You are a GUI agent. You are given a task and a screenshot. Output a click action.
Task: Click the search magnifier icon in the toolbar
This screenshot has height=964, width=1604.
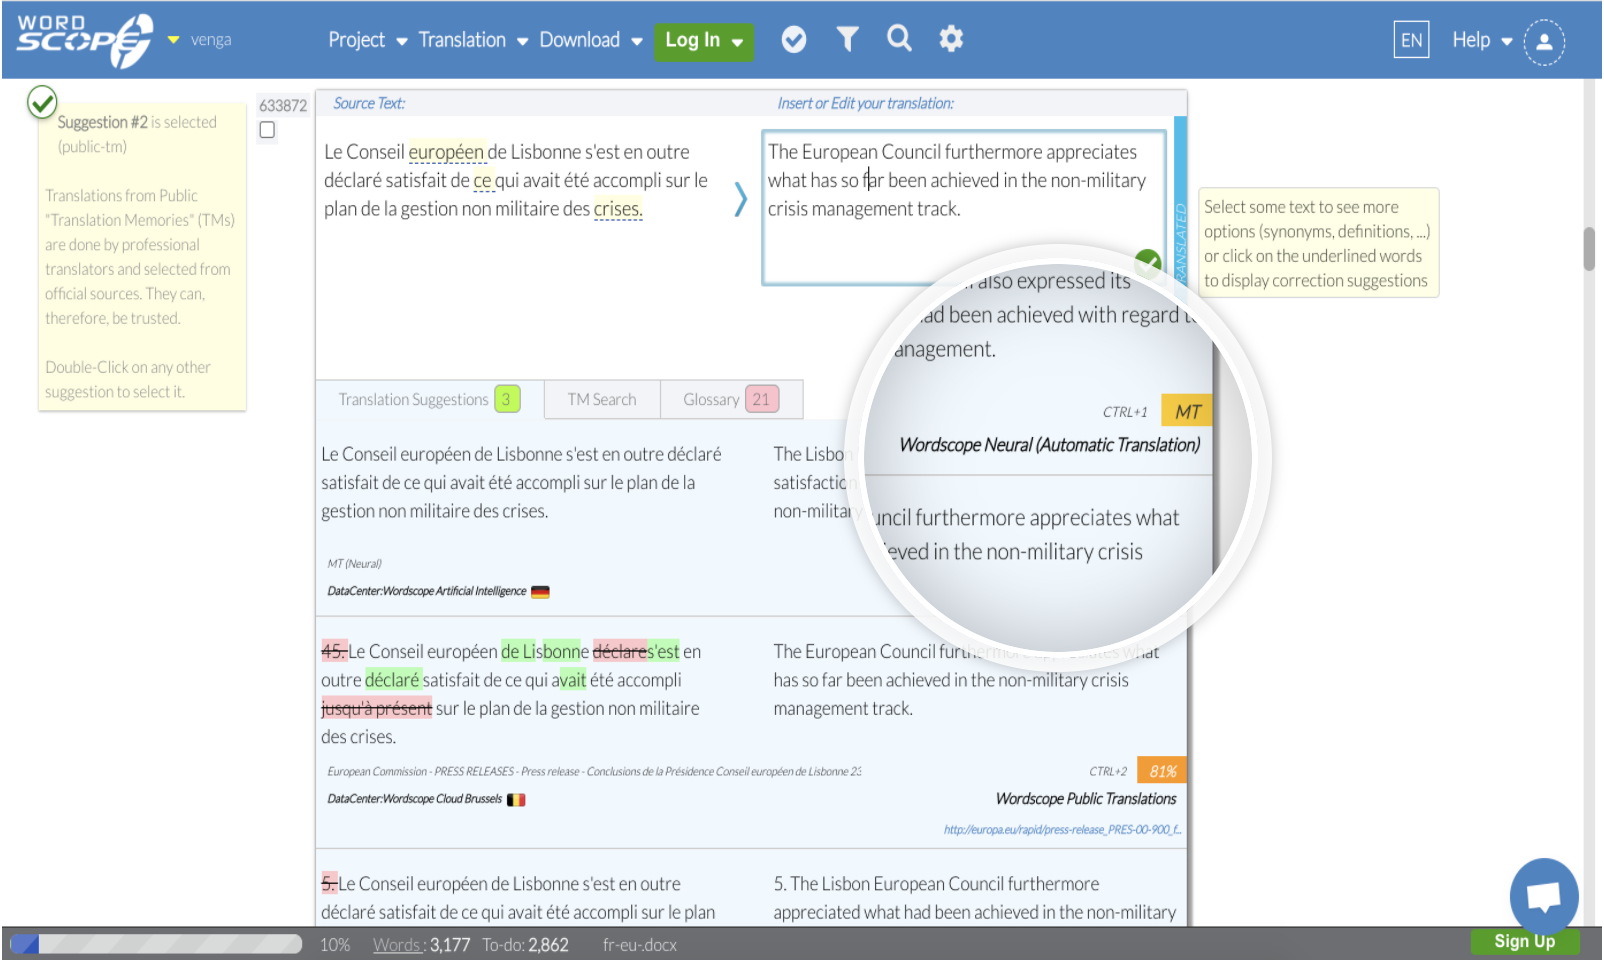pyautogui.click(x=899, y=39)
